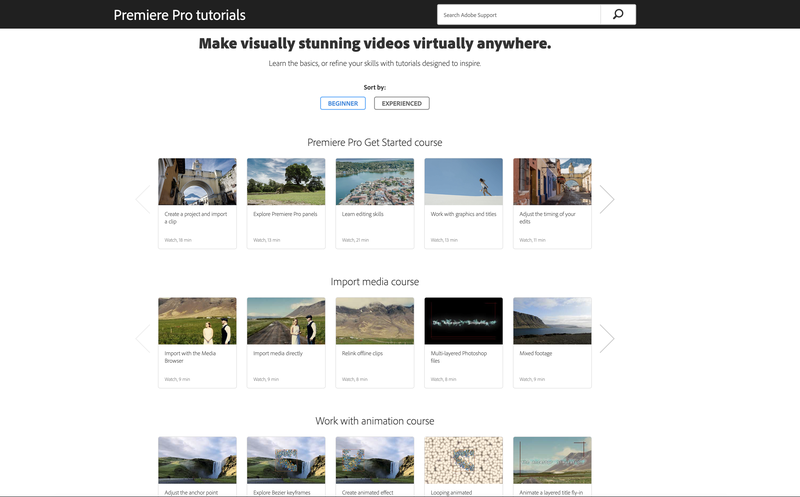
Task: Move the Import media course carousel left
Action: click(143, 338)
